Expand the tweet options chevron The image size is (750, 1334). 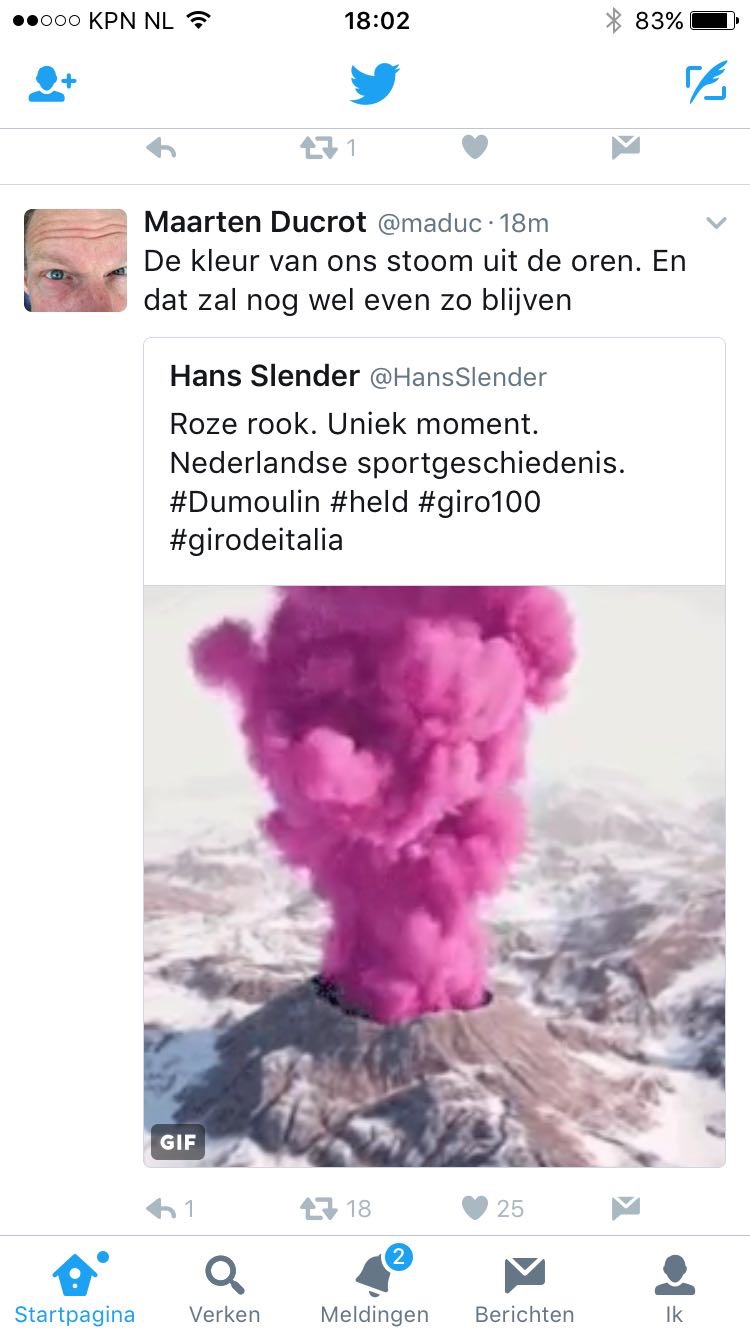[x=716, y=223]
